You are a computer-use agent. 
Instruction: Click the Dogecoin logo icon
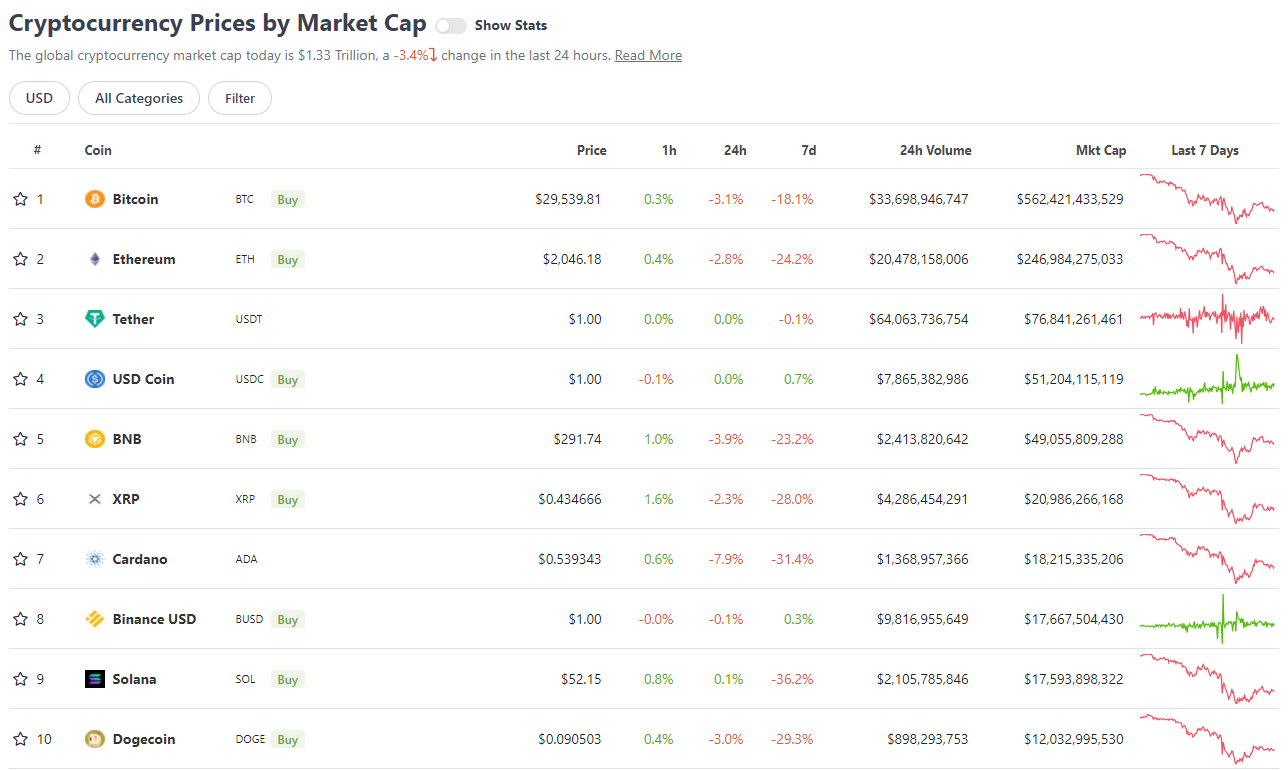coord(95,739)
